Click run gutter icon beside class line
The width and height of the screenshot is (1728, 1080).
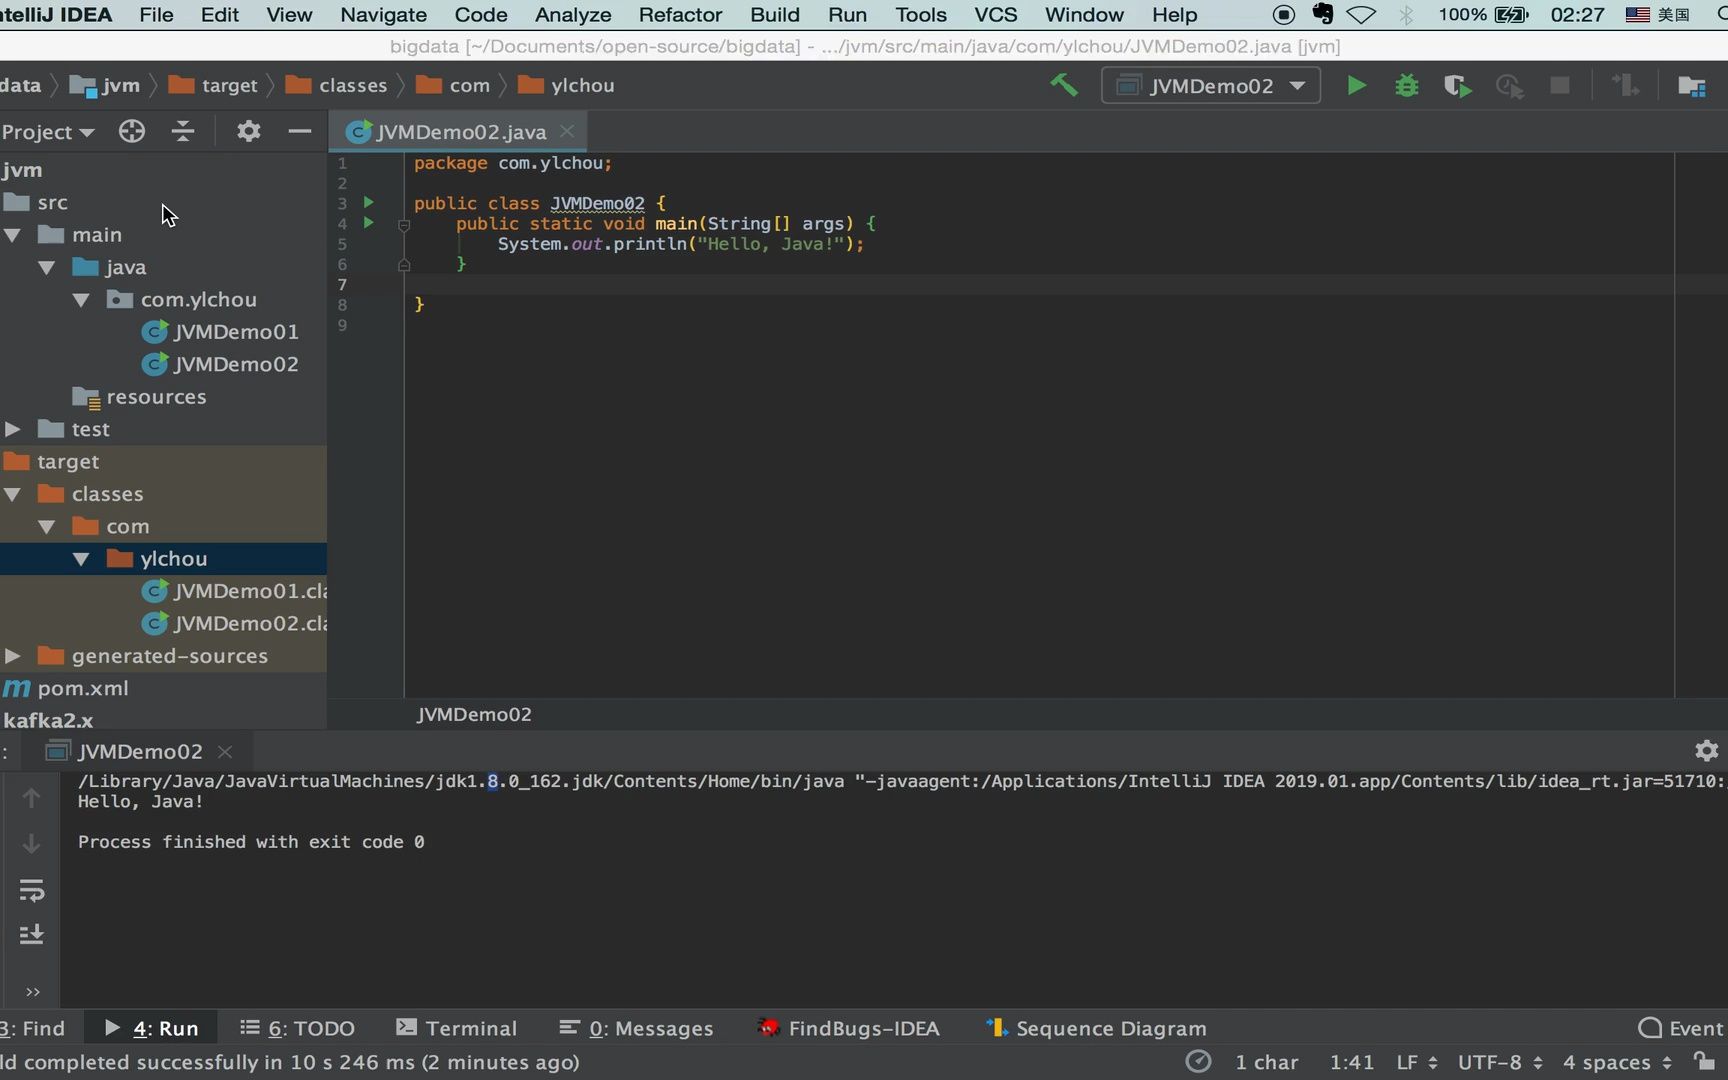pos(368,202)
